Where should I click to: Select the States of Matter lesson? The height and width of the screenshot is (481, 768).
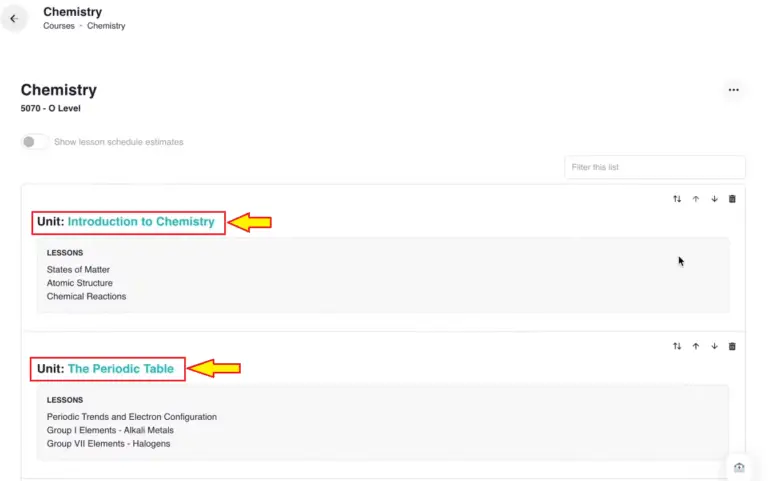pos(78,269)
